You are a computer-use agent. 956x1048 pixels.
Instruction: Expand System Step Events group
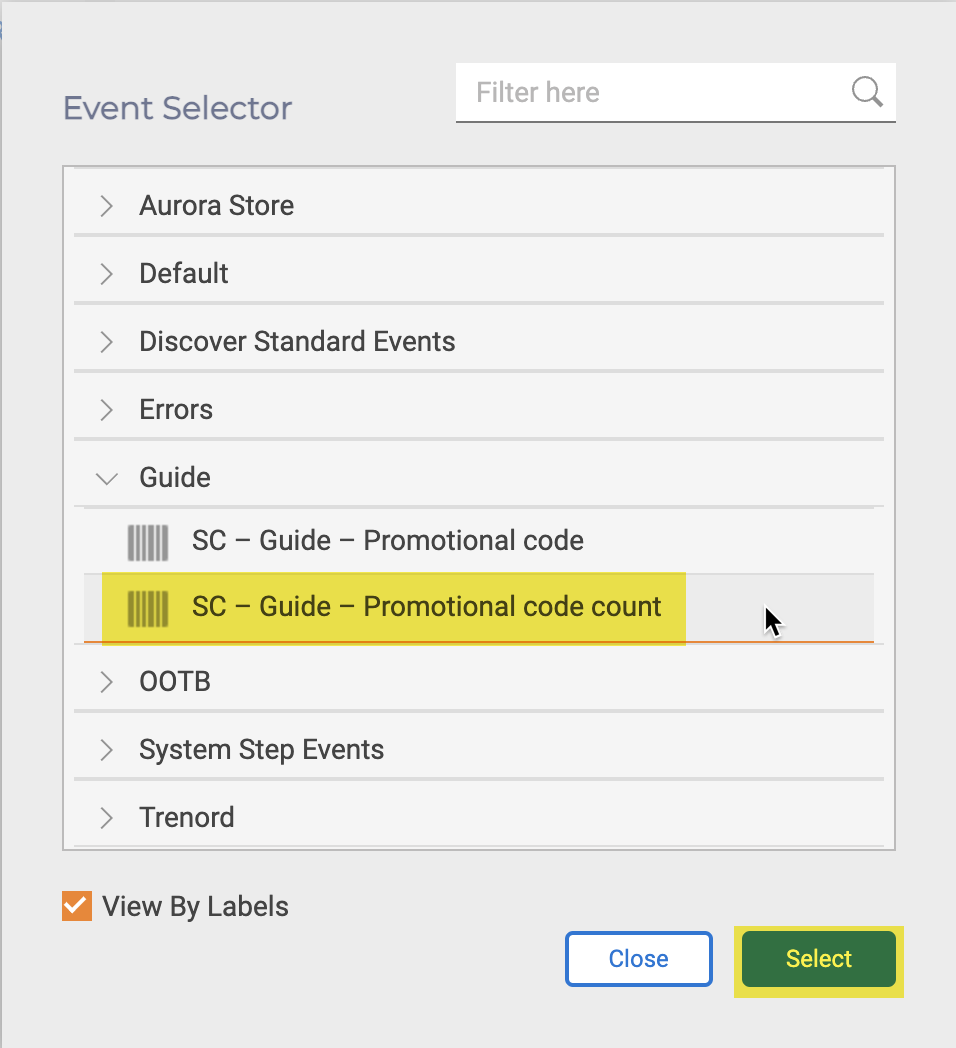pyautogui.click(x=107, y=750)
